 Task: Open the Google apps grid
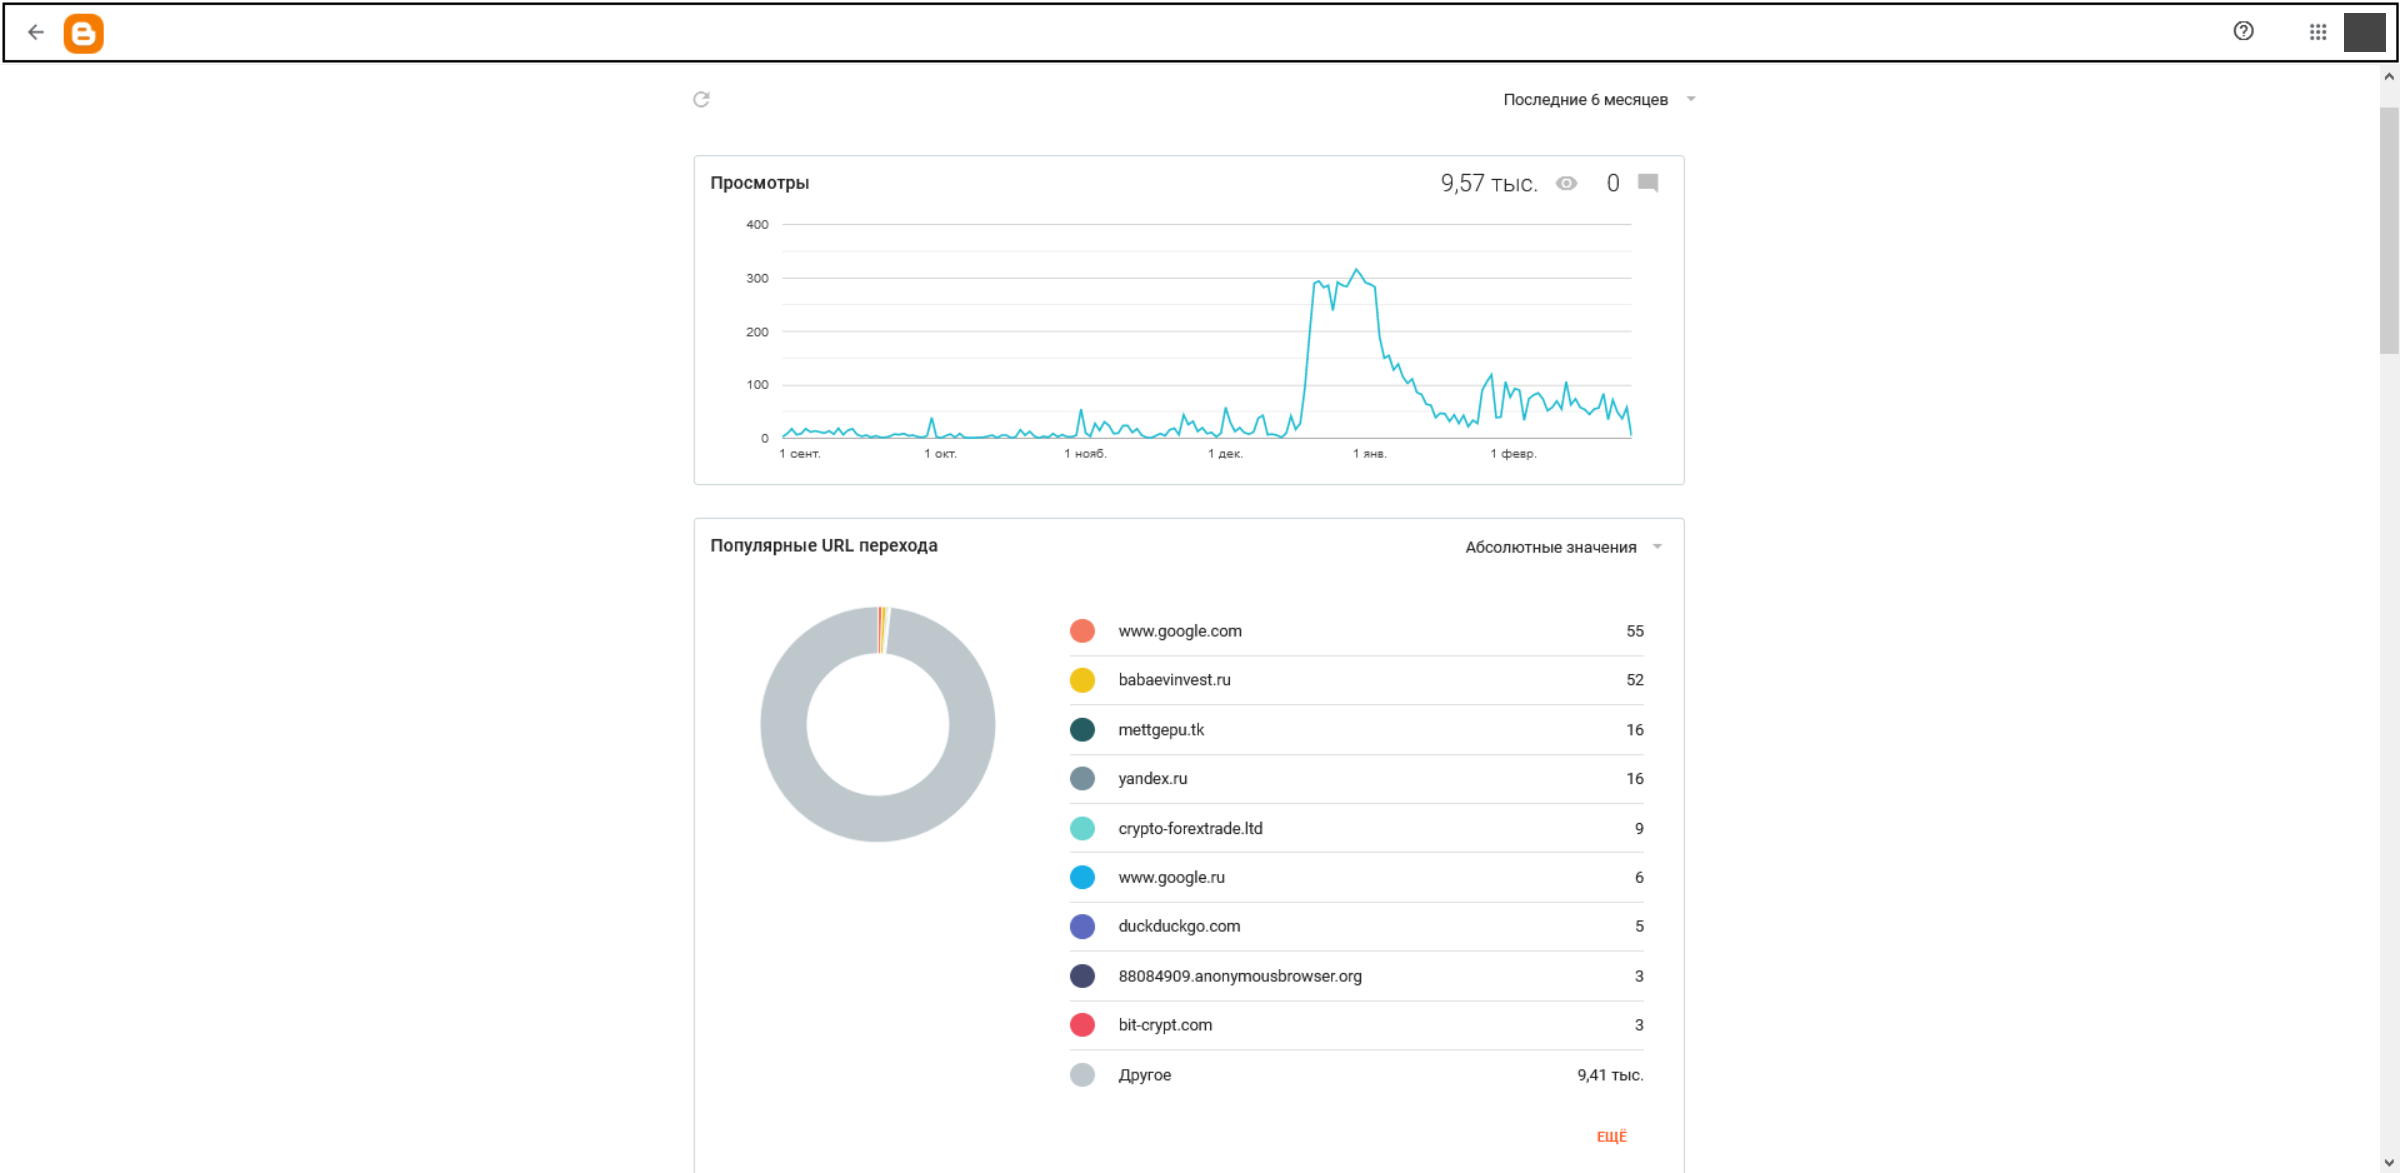[2317, 32]
